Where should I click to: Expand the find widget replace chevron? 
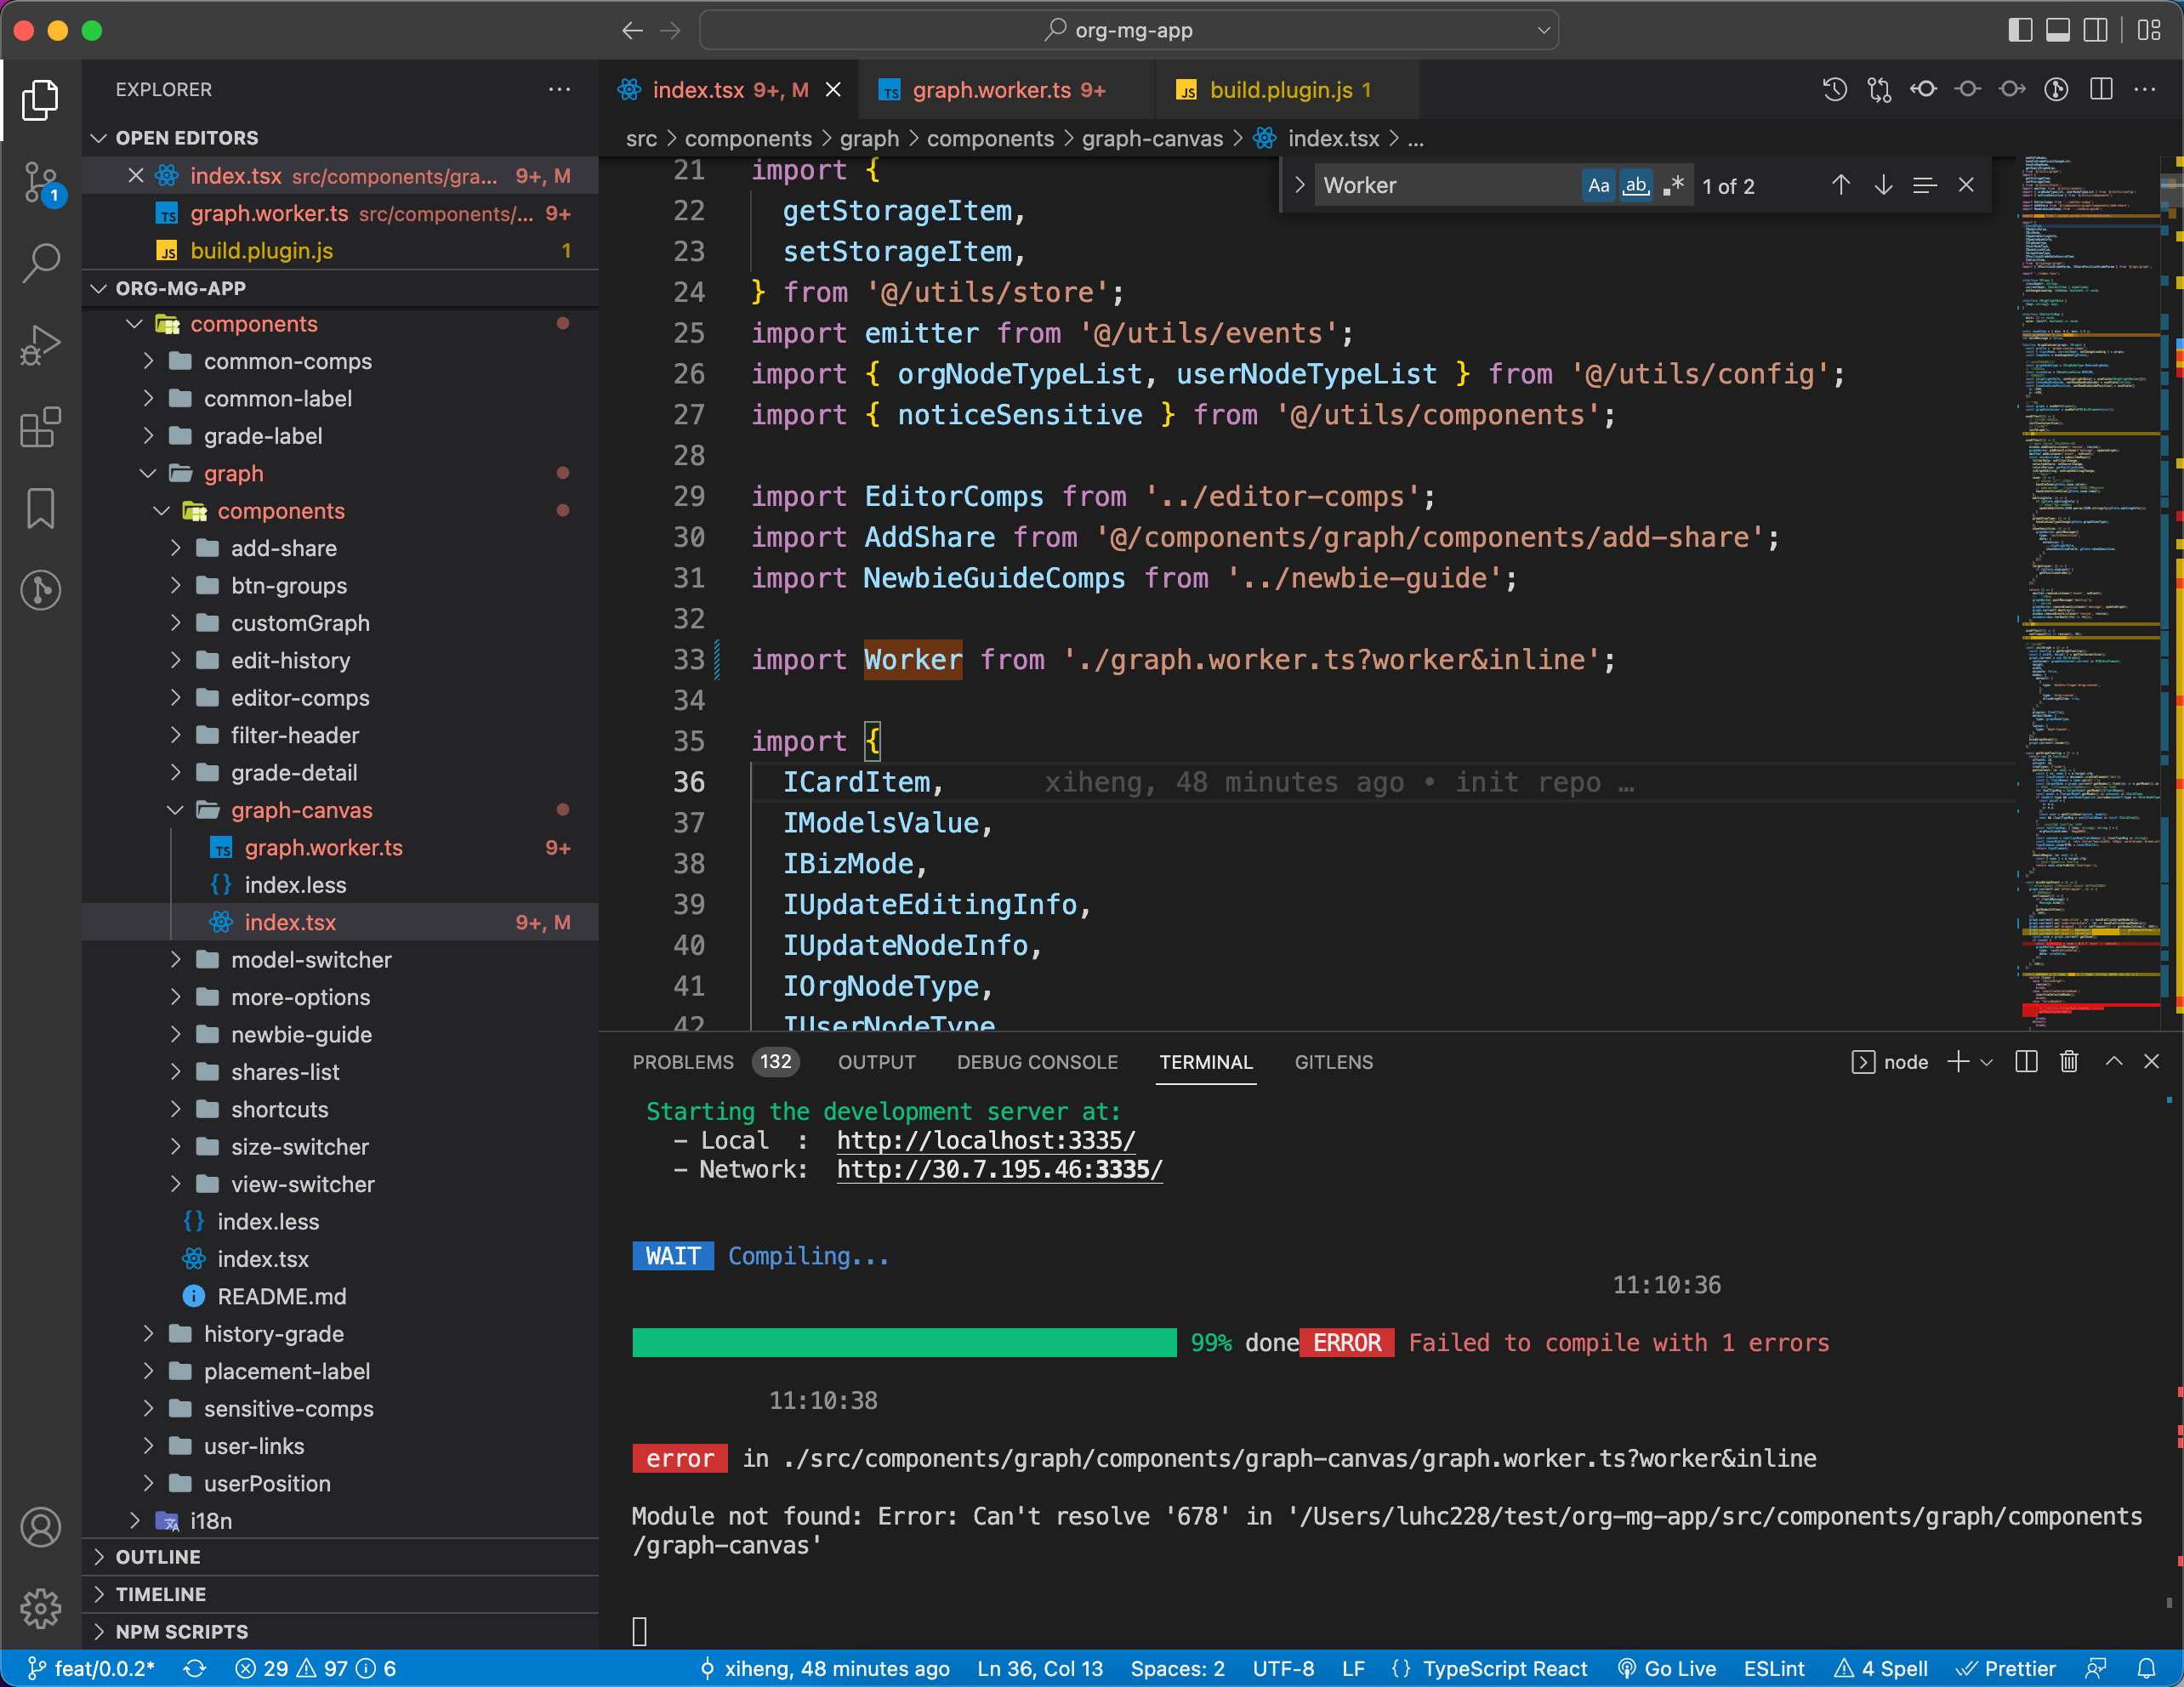point(1299,185)
